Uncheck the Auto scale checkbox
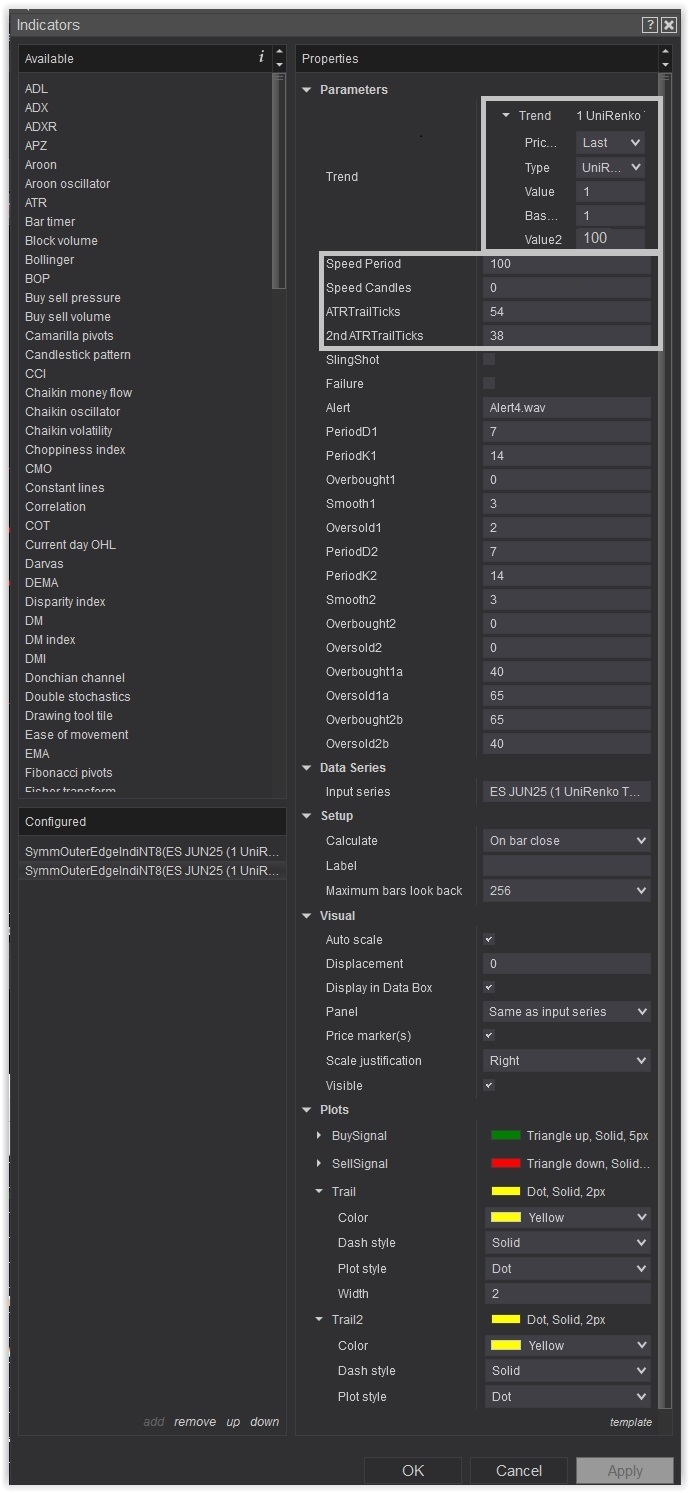This screenshot has width=689, height=1493. tap(489, 940)
